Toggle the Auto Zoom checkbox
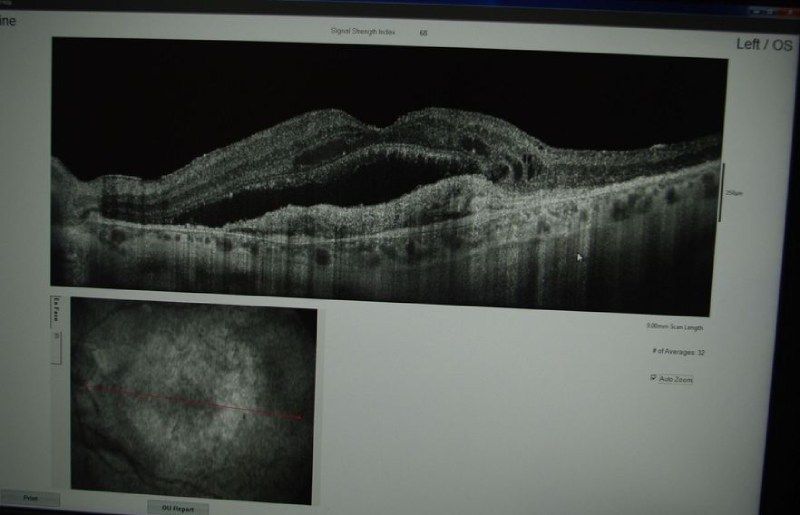This screenshot has width=800, height=515. (x=653, y=379)
